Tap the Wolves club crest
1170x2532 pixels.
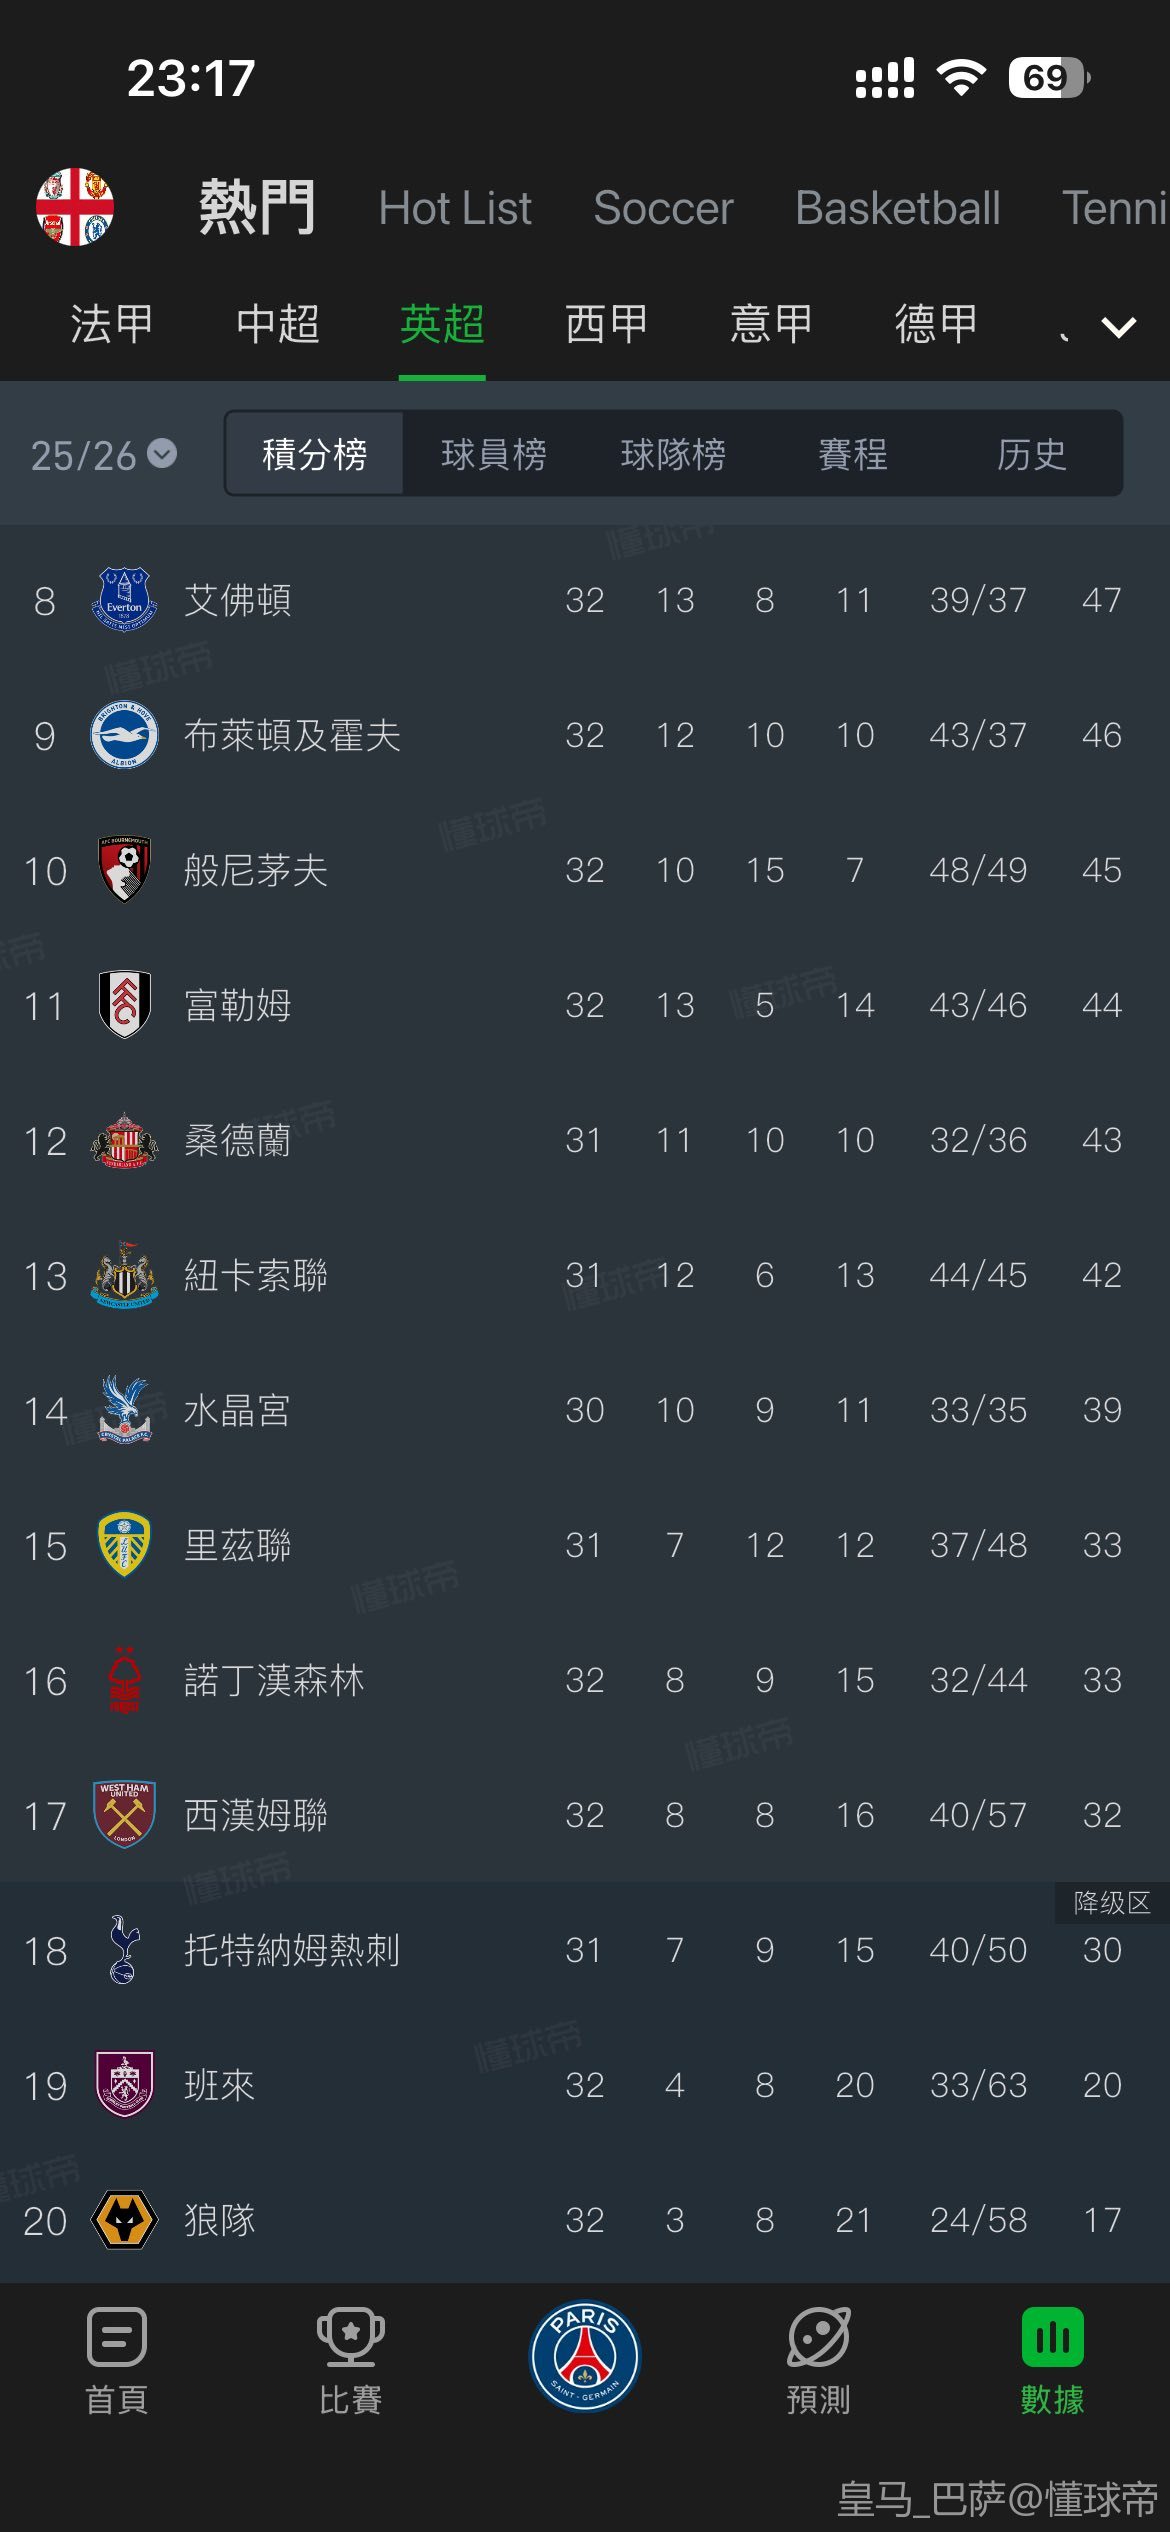[124, 2219]
